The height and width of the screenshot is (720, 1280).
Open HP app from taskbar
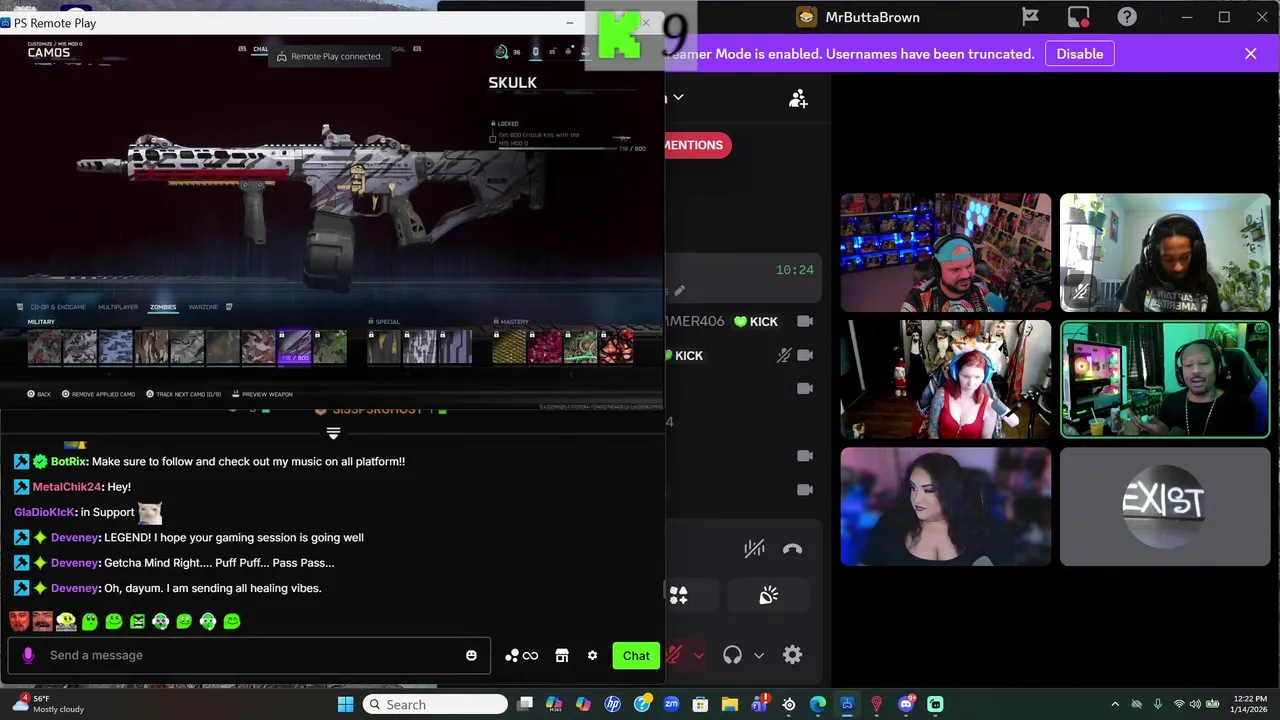613,704
